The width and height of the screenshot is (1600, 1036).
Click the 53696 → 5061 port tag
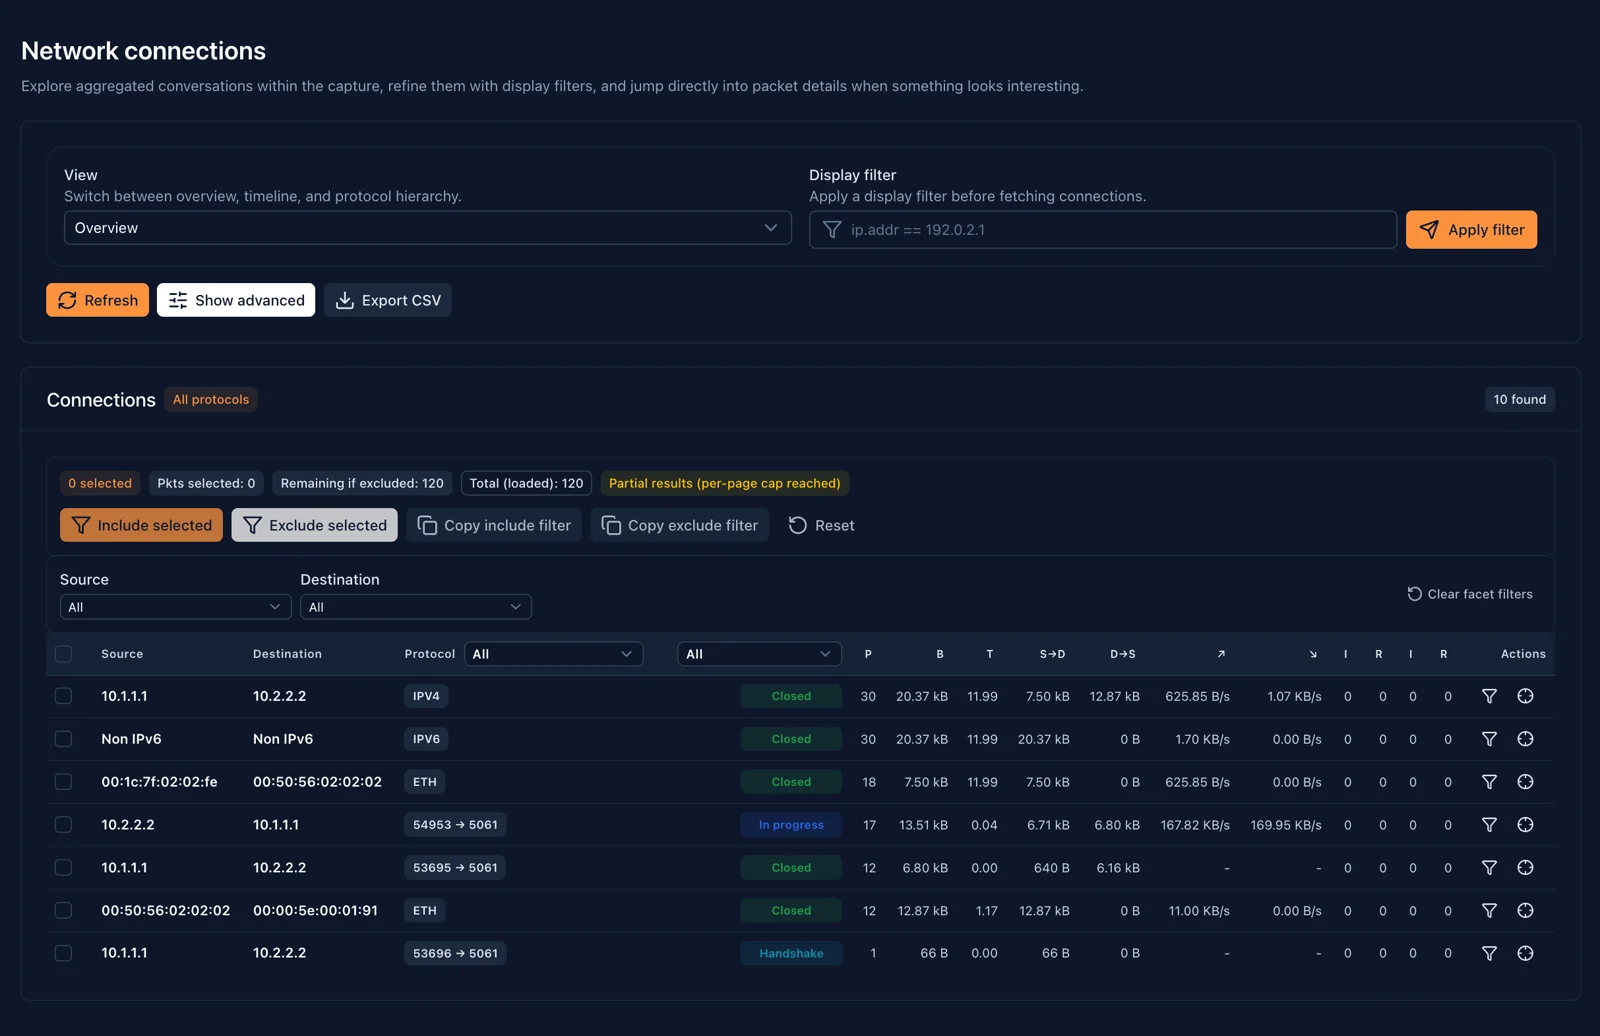click(455, 954)
